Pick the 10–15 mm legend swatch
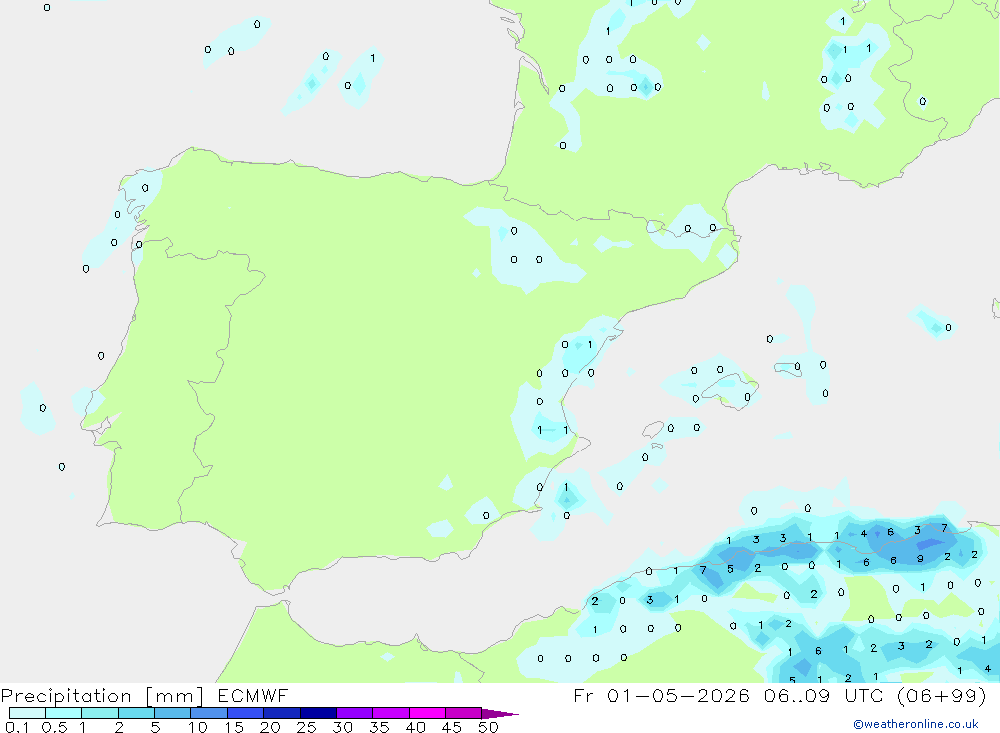Viewport: 1000px width, 733px height. click(x=209, y=713)
